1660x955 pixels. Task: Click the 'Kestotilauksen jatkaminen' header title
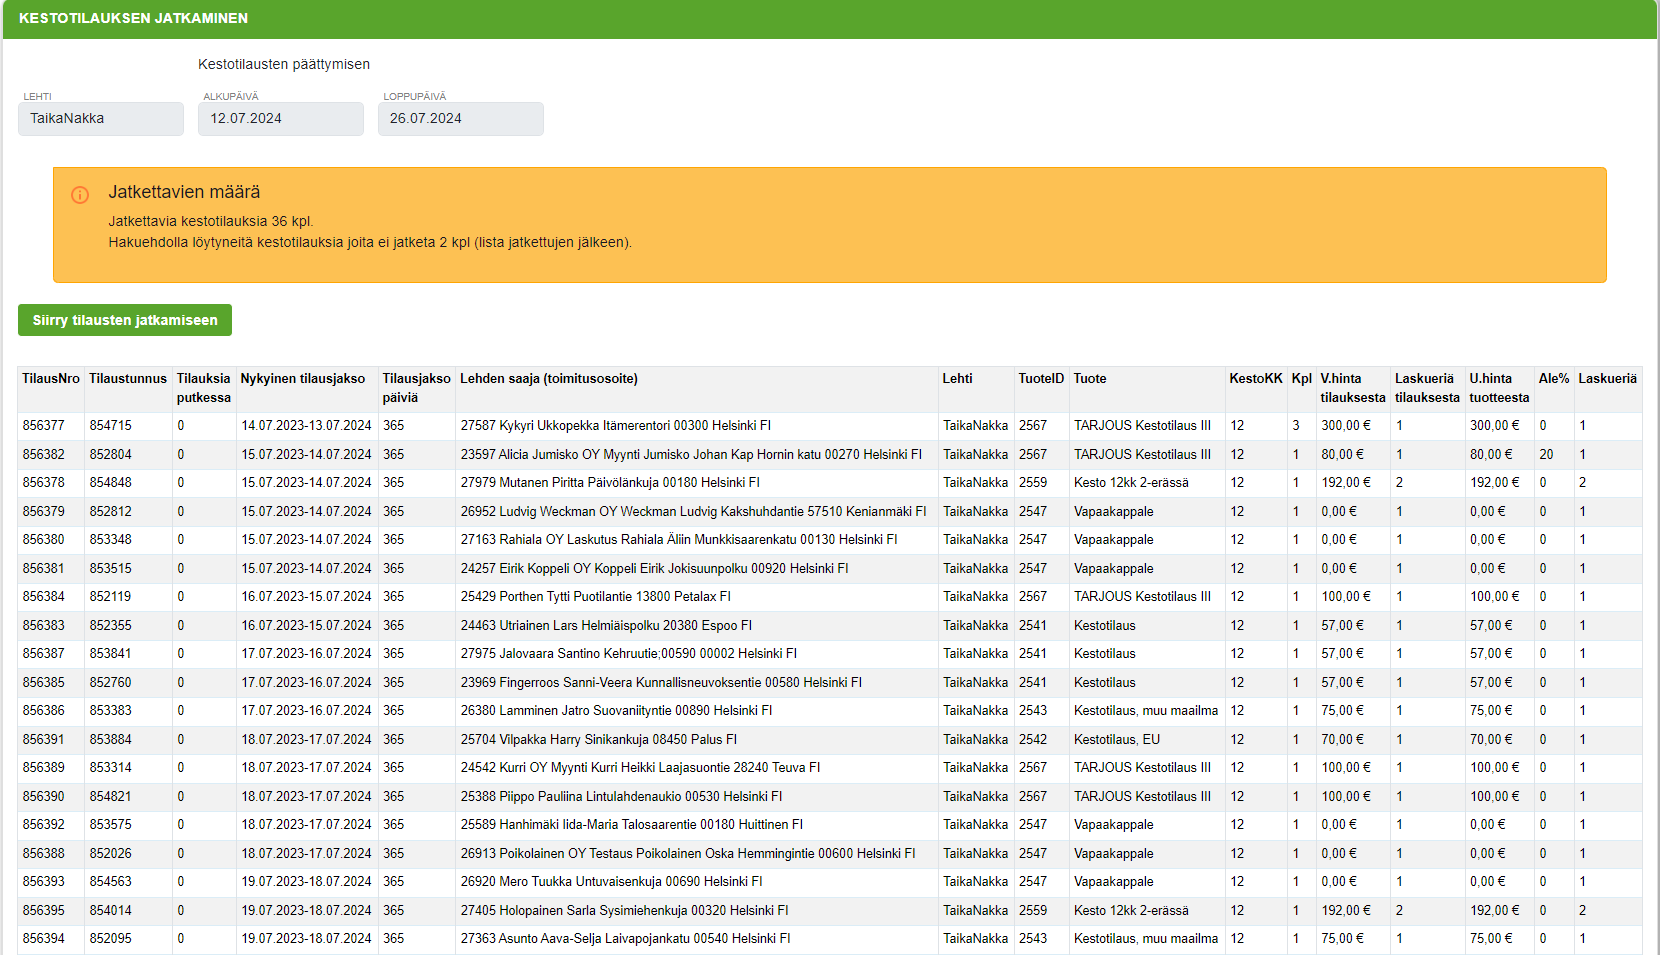(x=133, y=18)
